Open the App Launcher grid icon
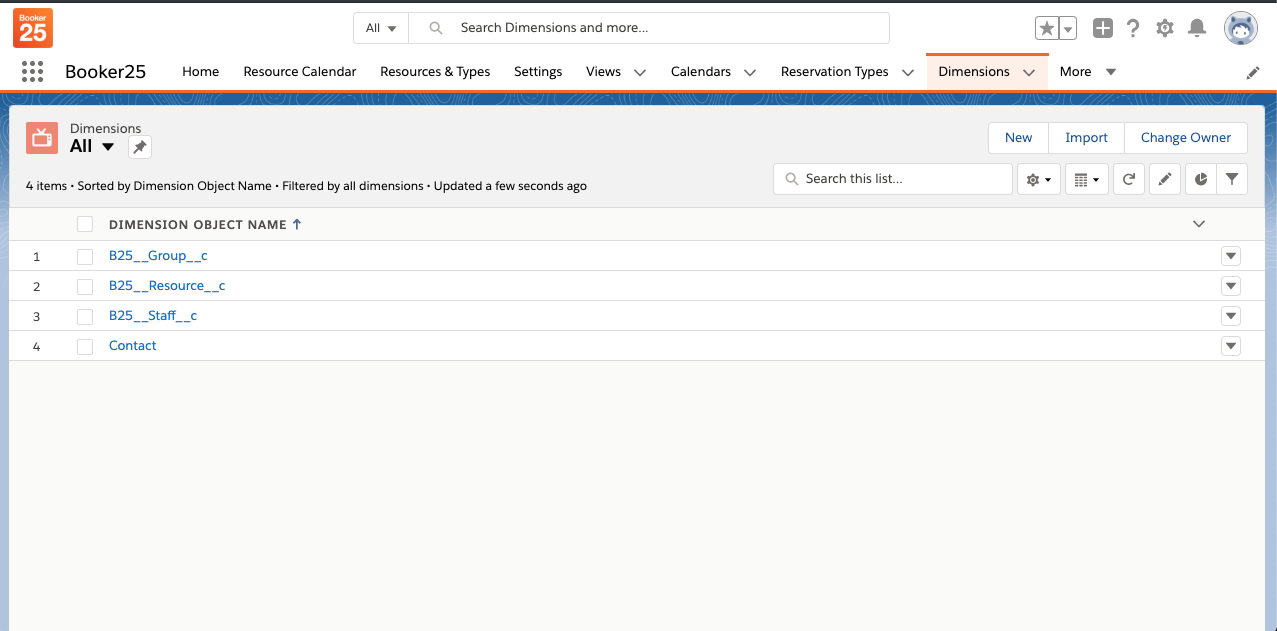1277x631 pixels. point(32,72)
